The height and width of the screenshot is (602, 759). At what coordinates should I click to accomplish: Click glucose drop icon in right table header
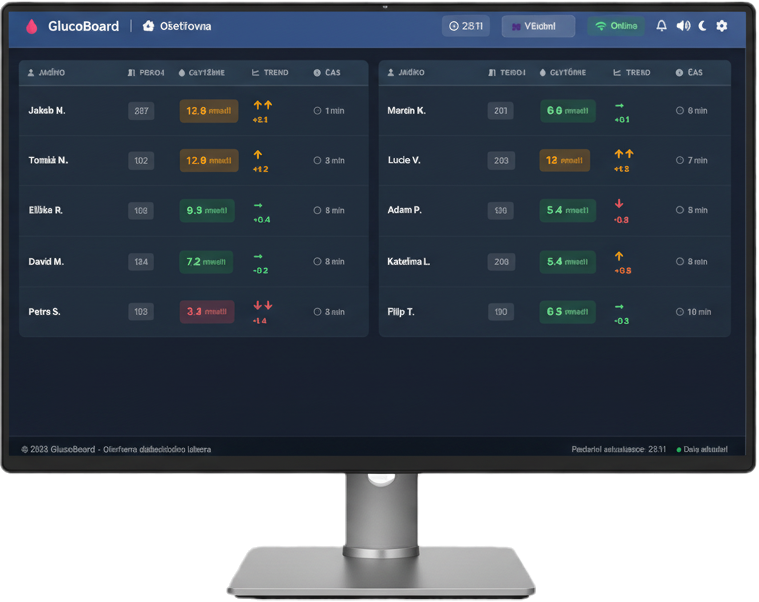(543, 73)
